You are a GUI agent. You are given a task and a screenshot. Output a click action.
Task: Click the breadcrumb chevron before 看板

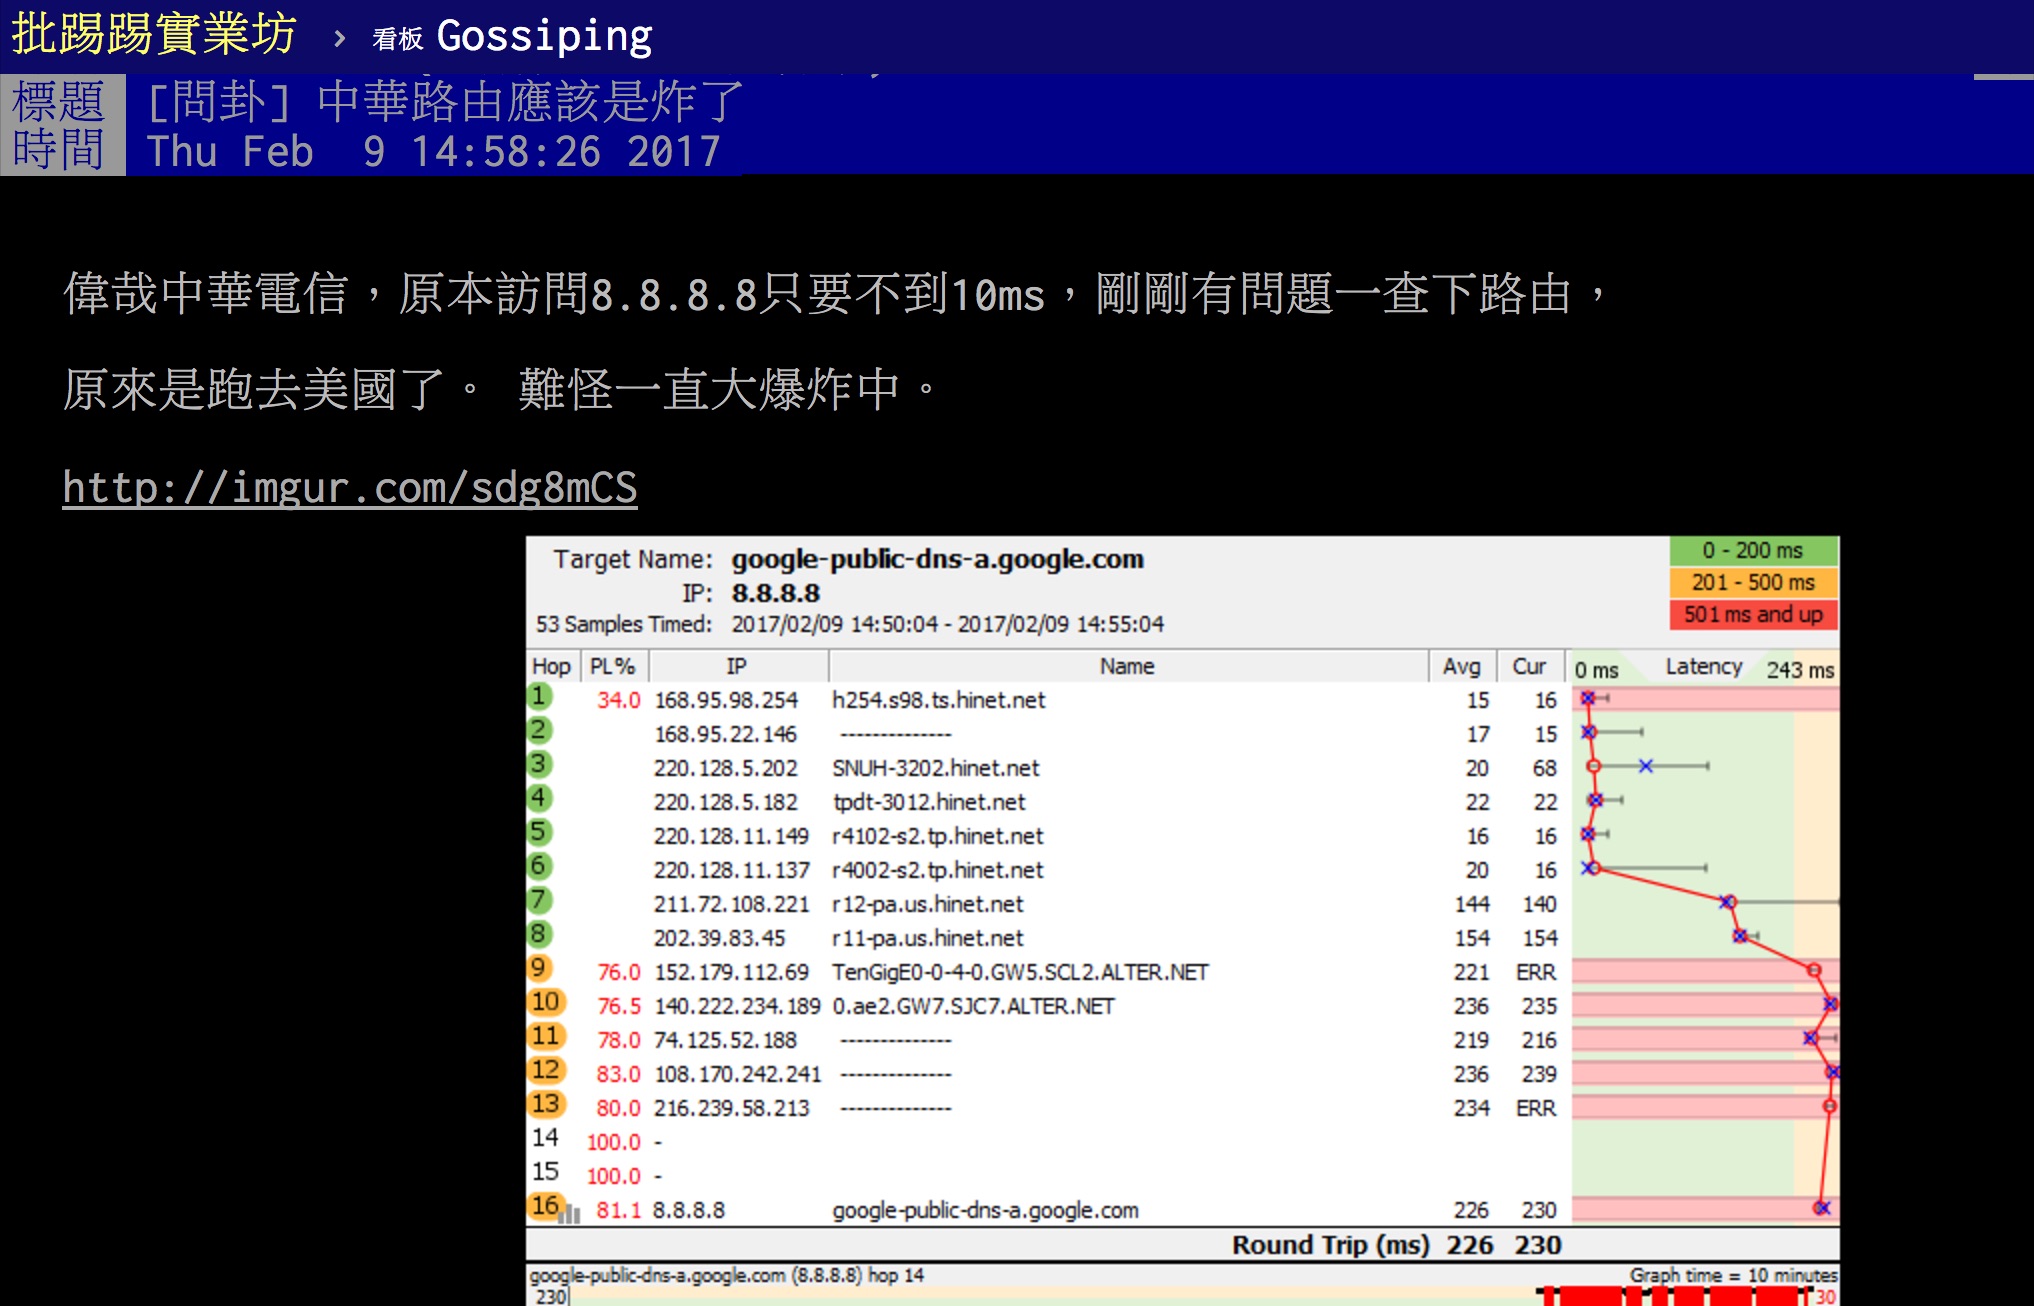coord(339,39)
